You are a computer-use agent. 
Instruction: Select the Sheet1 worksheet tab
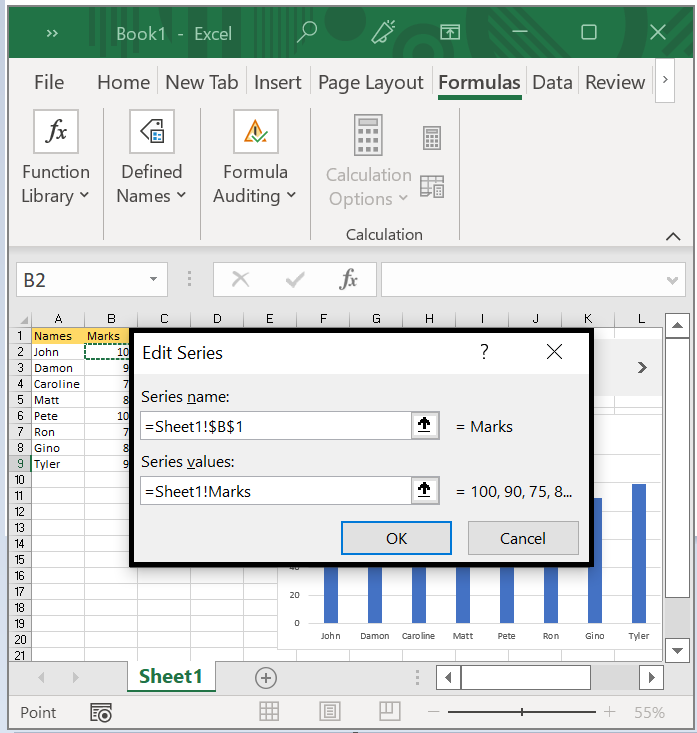171,676
